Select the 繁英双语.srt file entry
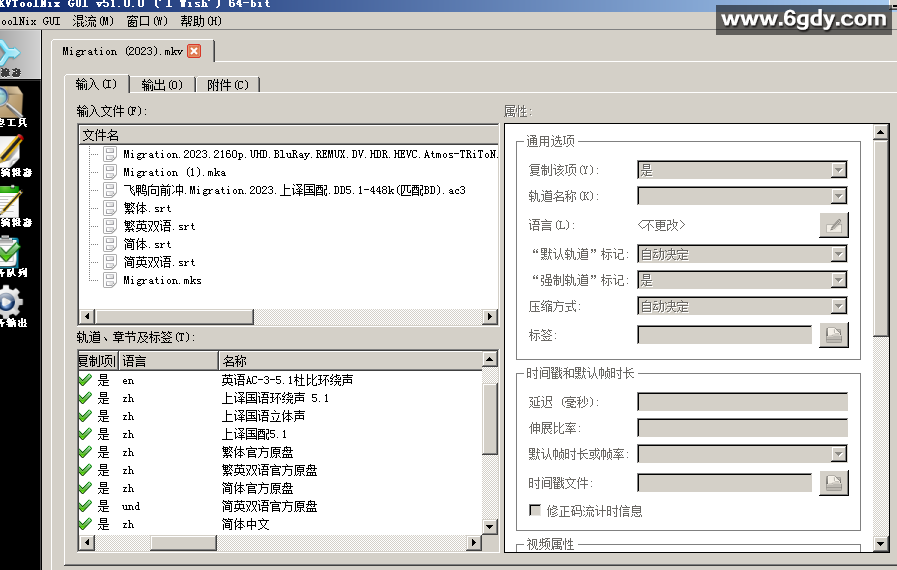 159,226
